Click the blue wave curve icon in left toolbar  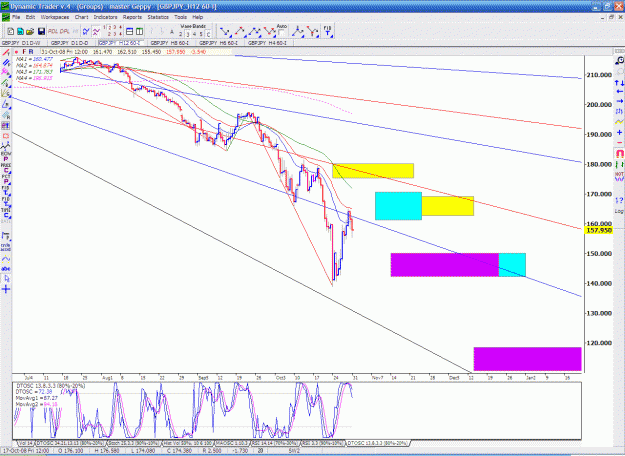tap(6, 259)
